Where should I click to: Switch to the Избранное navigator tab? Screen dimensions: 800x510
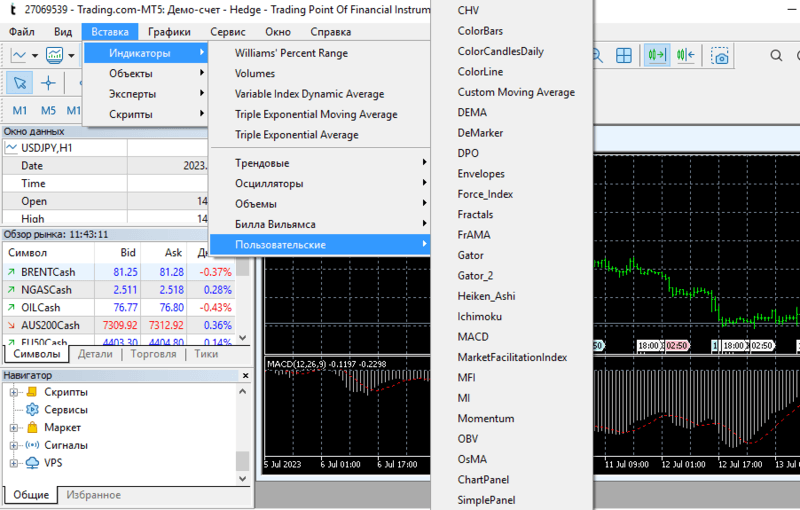(93, 495)
